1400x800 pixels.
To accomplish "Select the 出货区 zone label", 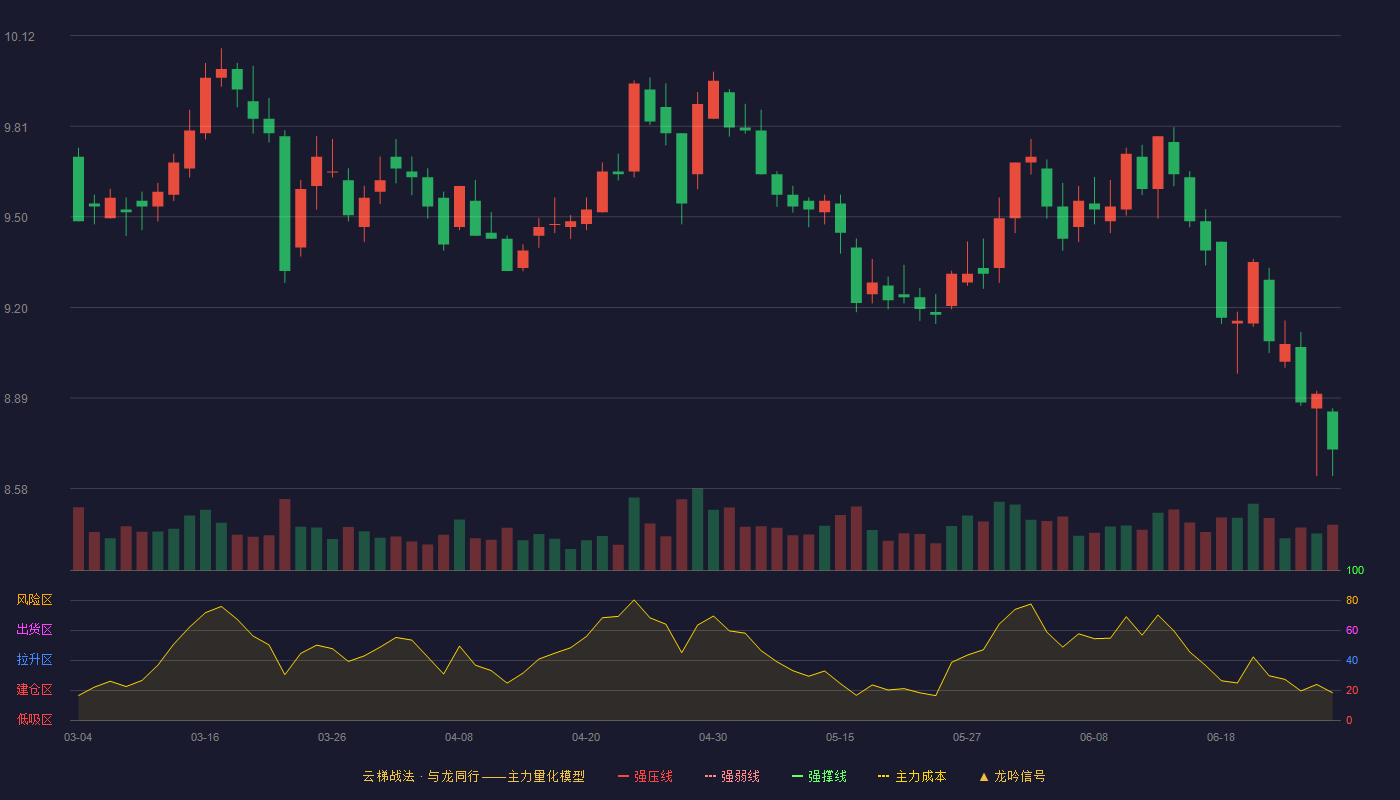I will [34, 630].
